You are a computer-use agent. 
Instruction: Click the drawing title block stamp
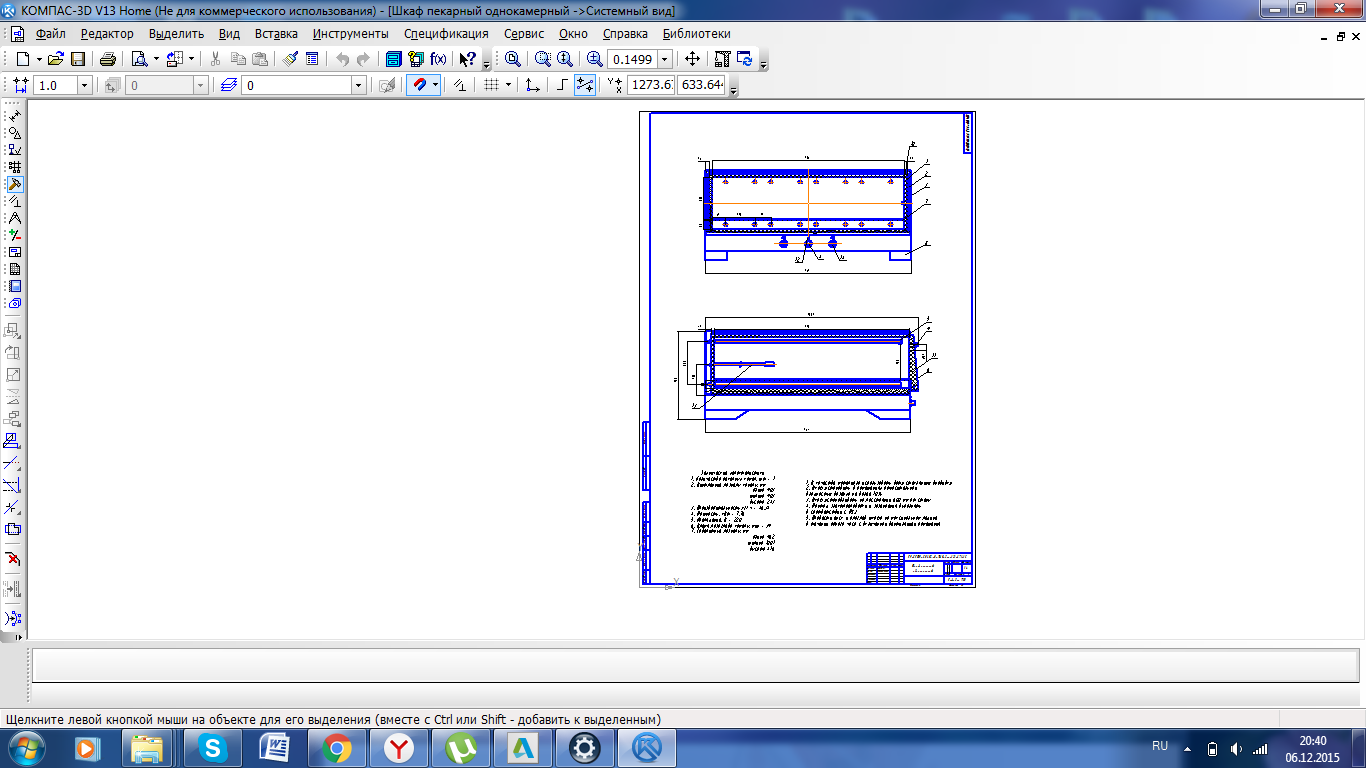click(919, 568)
